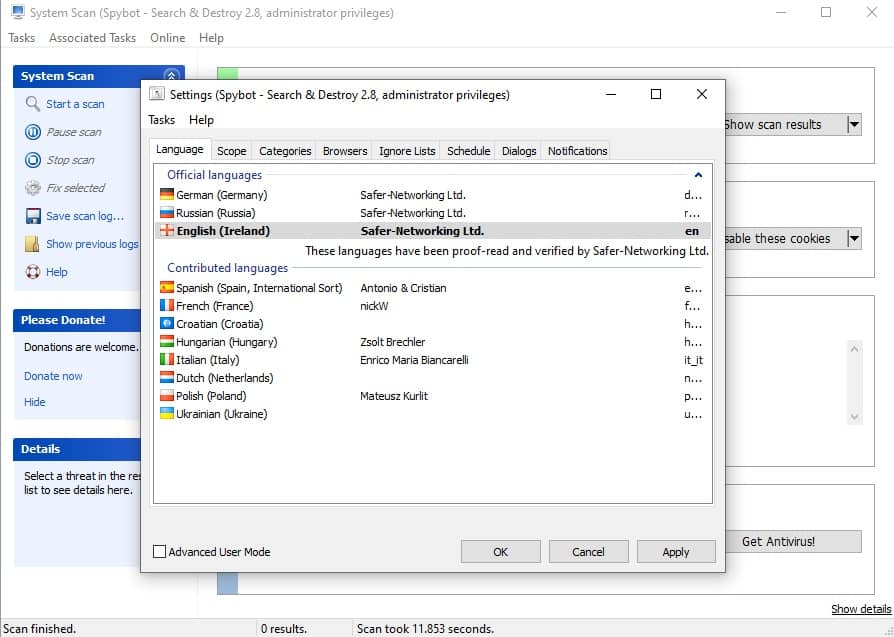Click the Dutch flag icon

point(166,378)
